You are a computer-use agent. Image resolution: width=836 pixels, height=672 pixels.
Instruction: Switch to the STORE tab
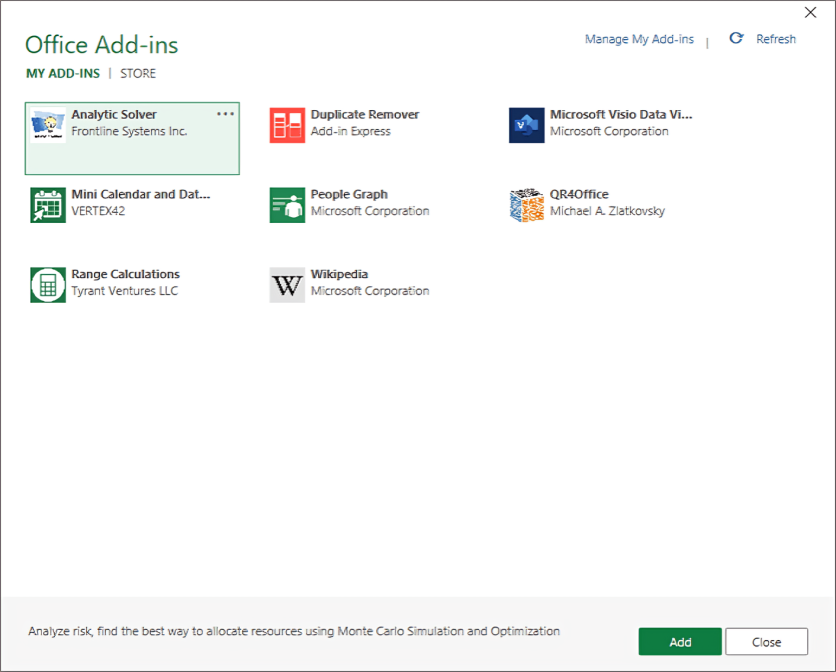click(x=138, y=74)
